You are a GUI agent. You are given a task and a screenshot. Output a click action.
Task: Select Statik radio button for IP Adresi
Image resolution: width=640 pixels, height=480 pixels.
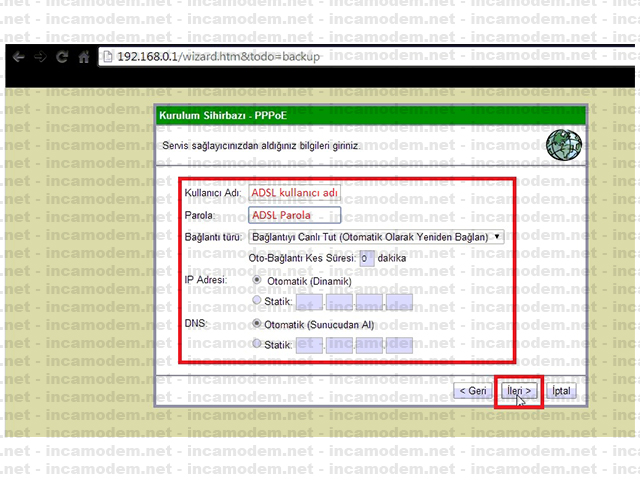point(257,300)
